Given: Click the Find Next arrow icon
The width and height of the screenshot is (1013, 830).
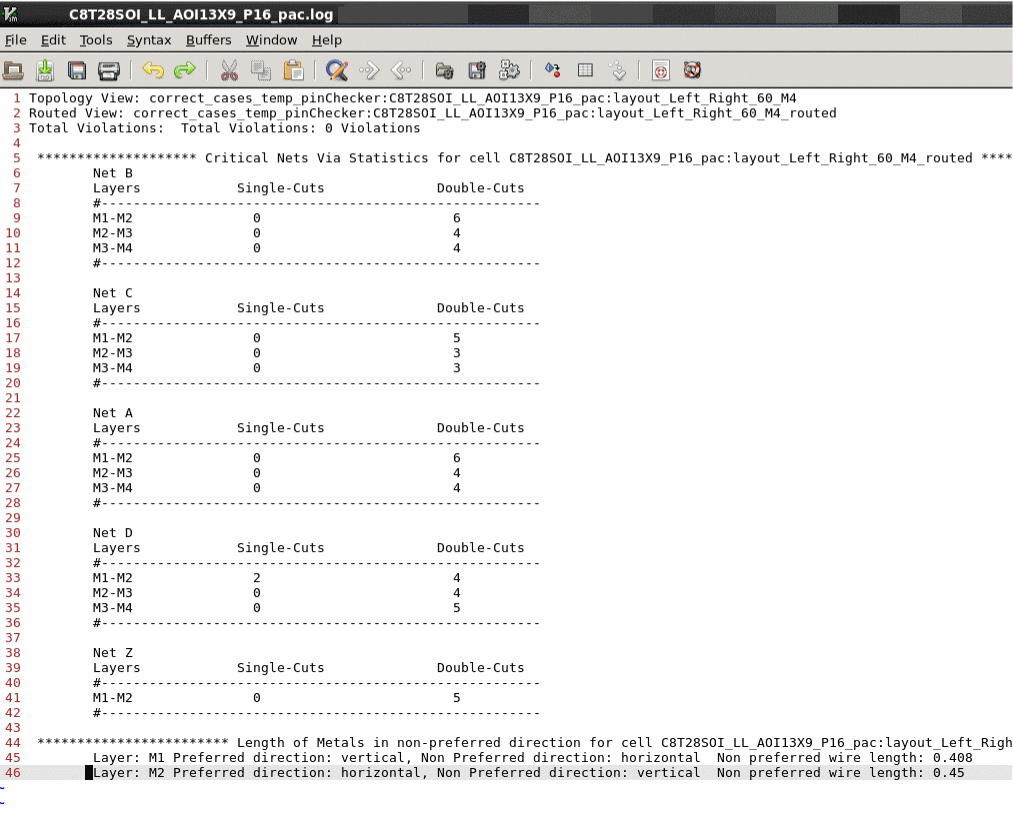Looking at the screenshot, I should [369, 70].
